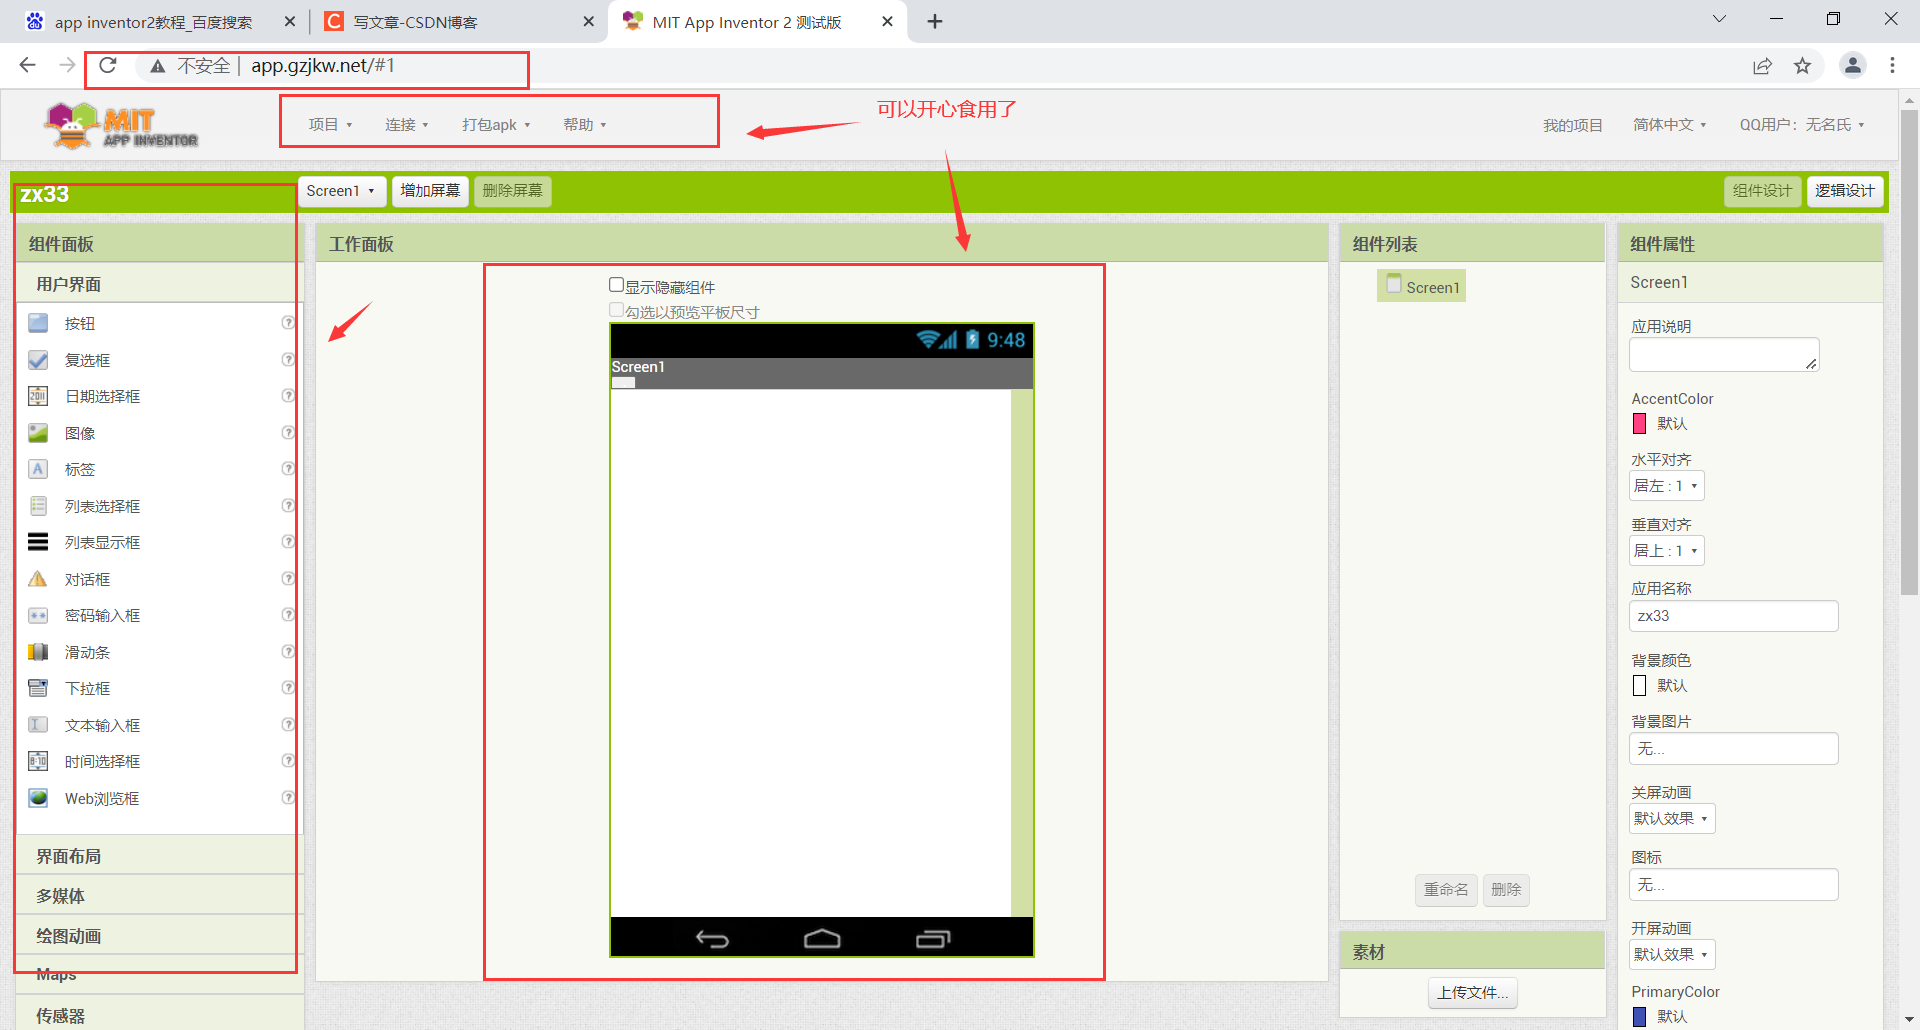Select the 按钮 component in the palette

click(80, 323)
